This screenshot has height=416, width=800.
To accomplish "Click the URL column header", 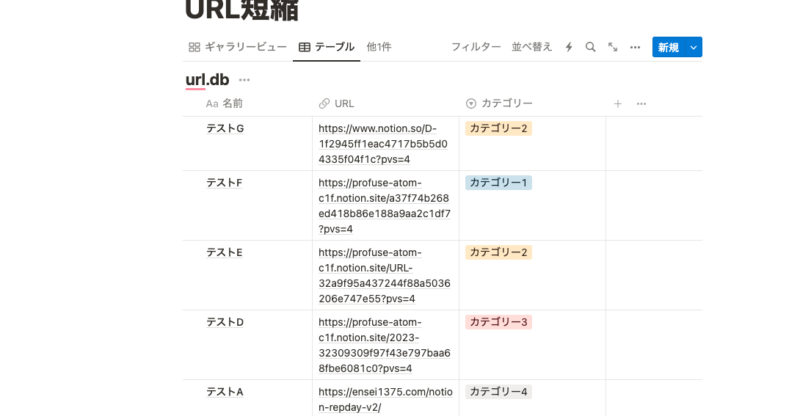I will pyautogui.click(x=336, y=104).
